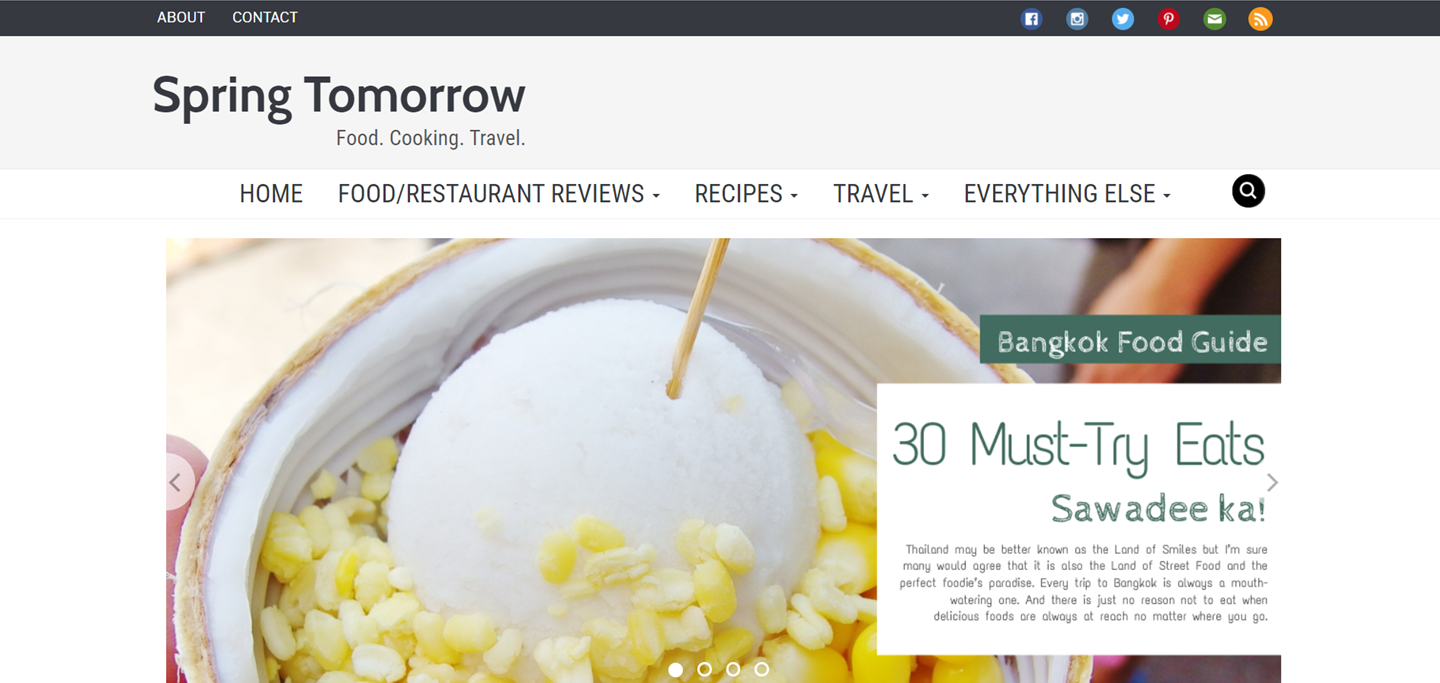Jump to the fourth slide dot
Viewport: 1440px width, 683px height.
point(762,669)
